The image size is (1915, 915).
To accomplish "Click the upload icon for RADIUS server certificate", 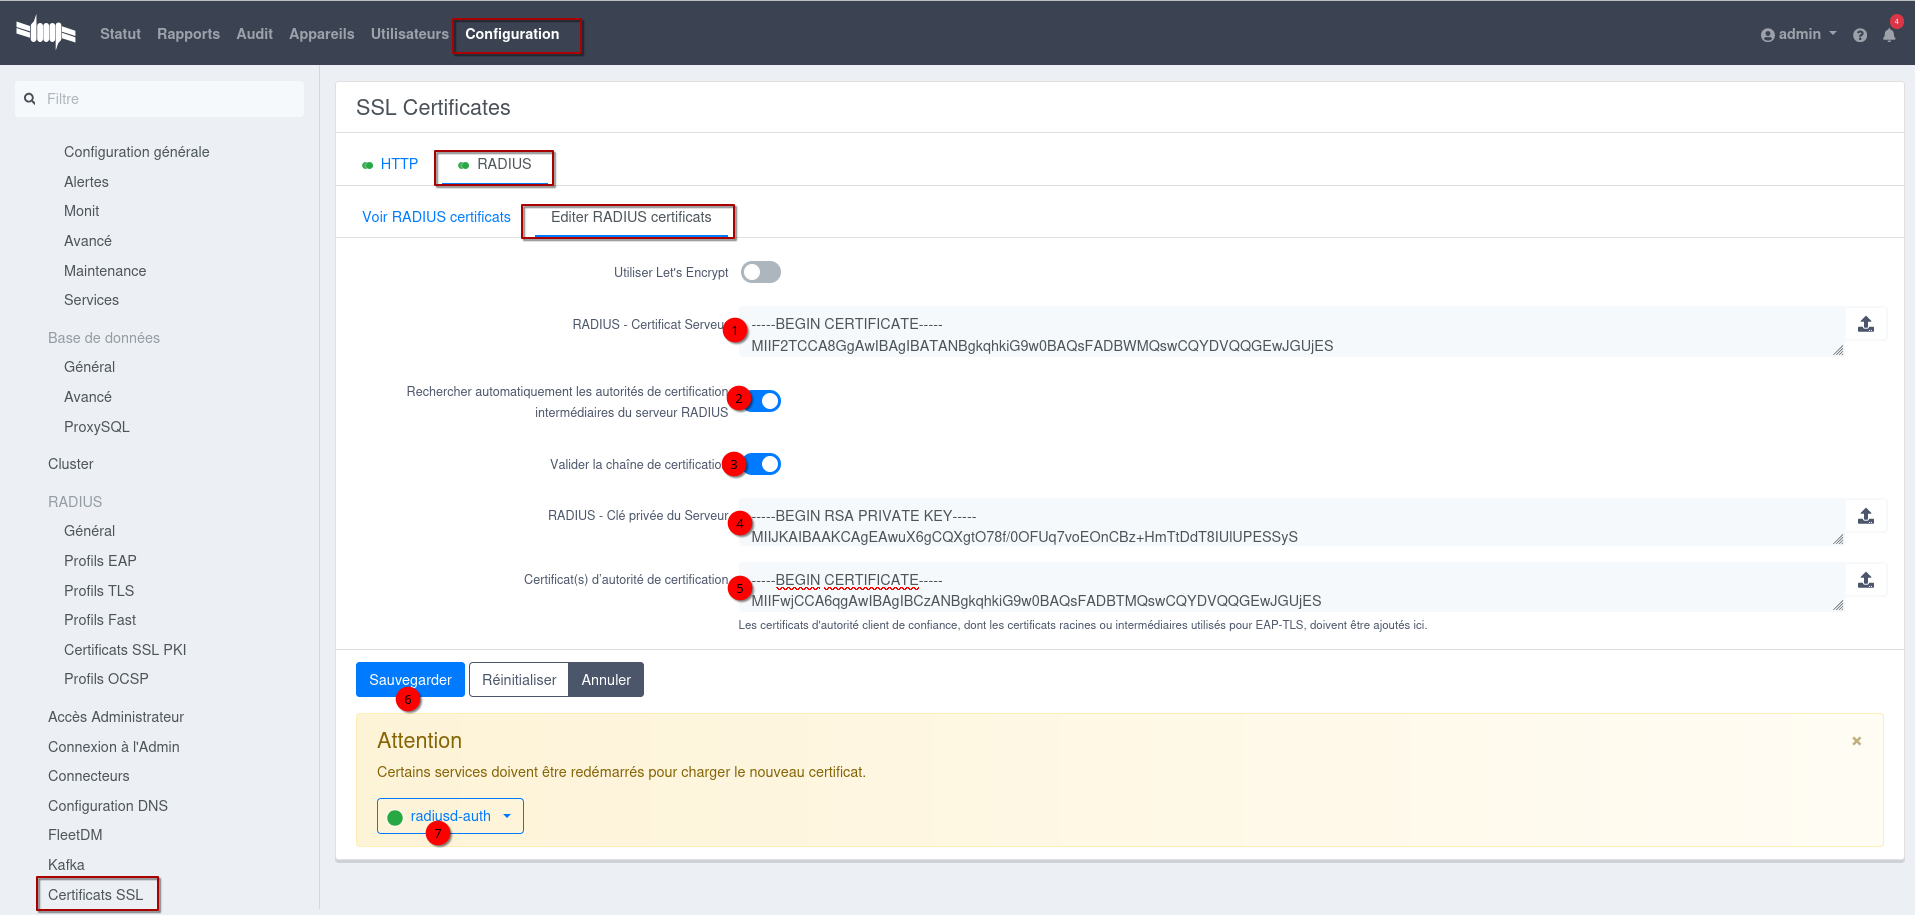I will point(1865,324).
